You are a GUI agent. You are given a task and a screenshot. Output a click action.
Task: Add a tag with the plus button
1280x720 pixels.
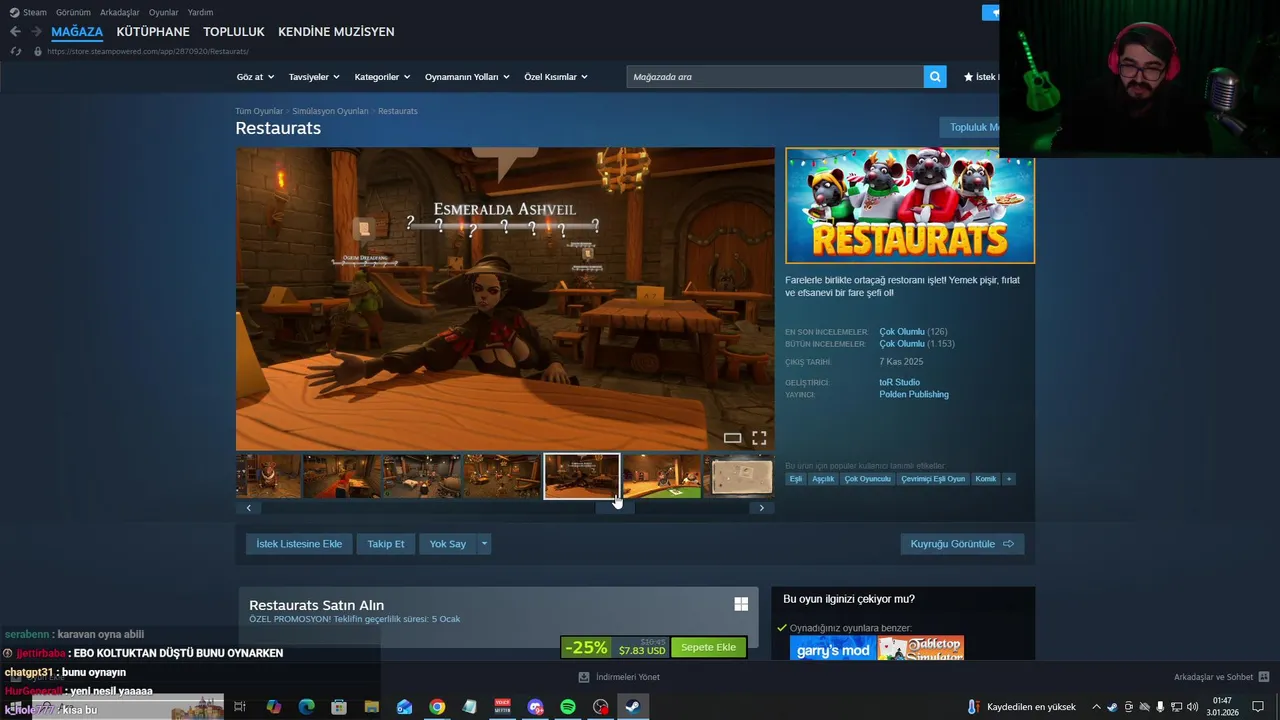1009,479
